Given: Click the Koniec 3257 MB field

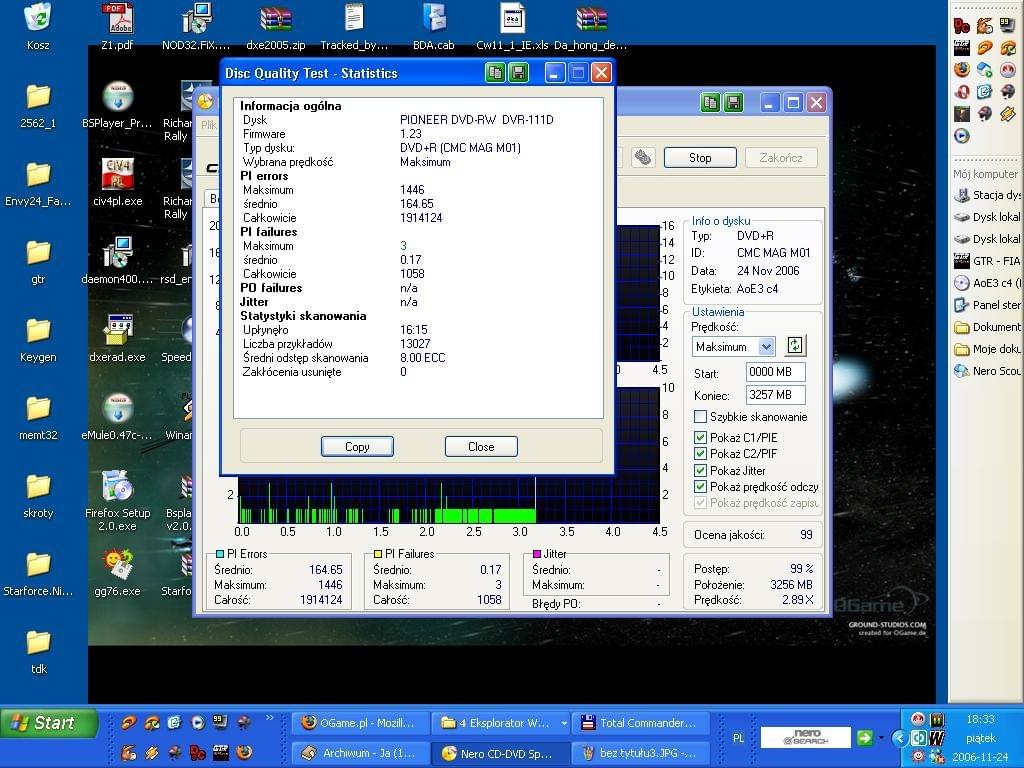Looking at the screenshot, I should coord(775,394).
